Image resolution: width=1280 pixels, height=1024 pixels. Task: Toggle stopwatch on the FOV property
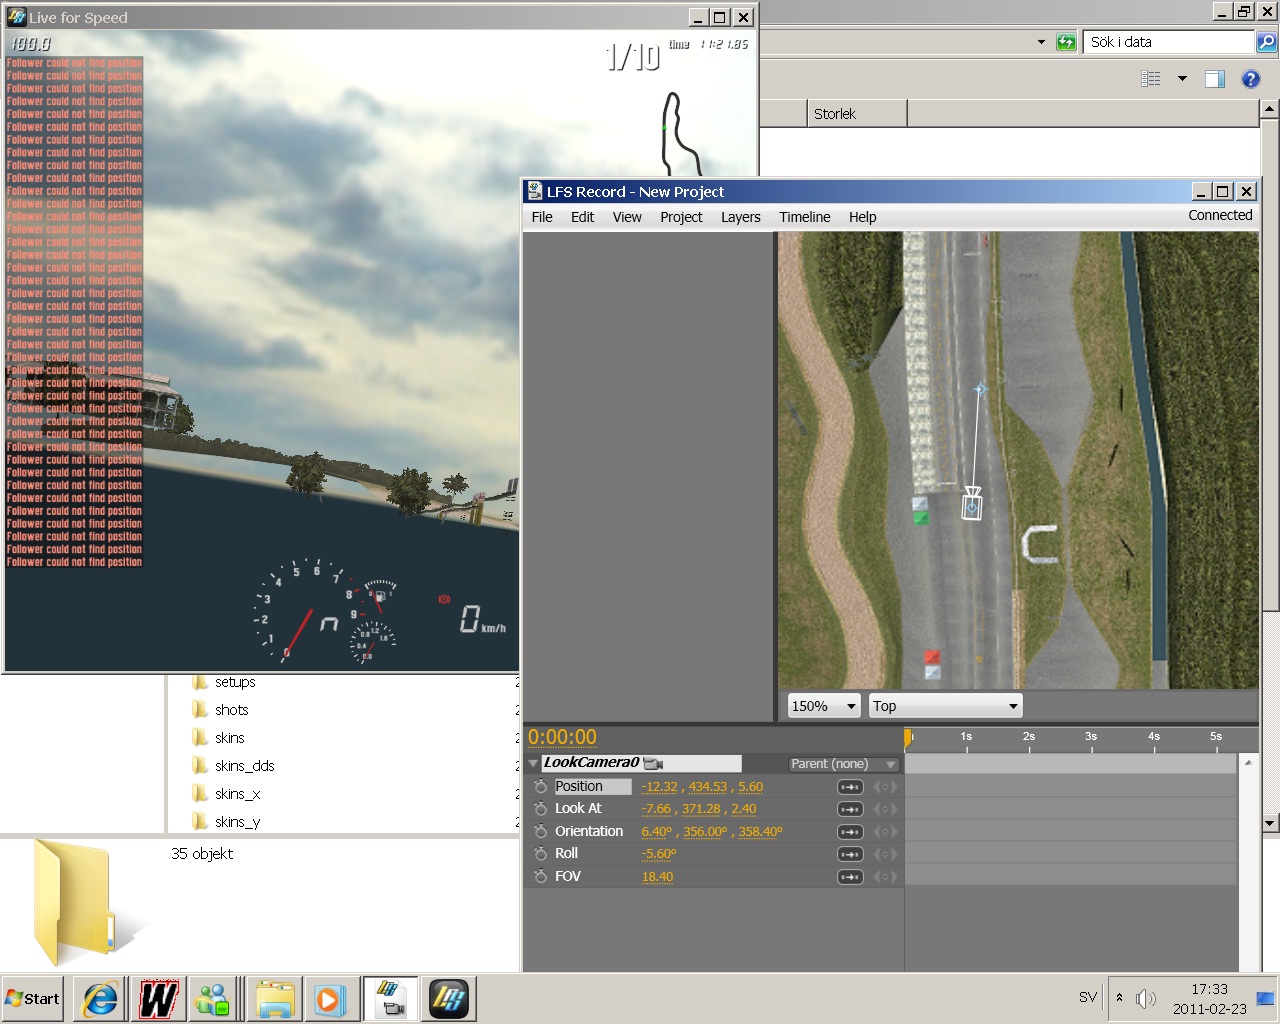coord(541,877)
